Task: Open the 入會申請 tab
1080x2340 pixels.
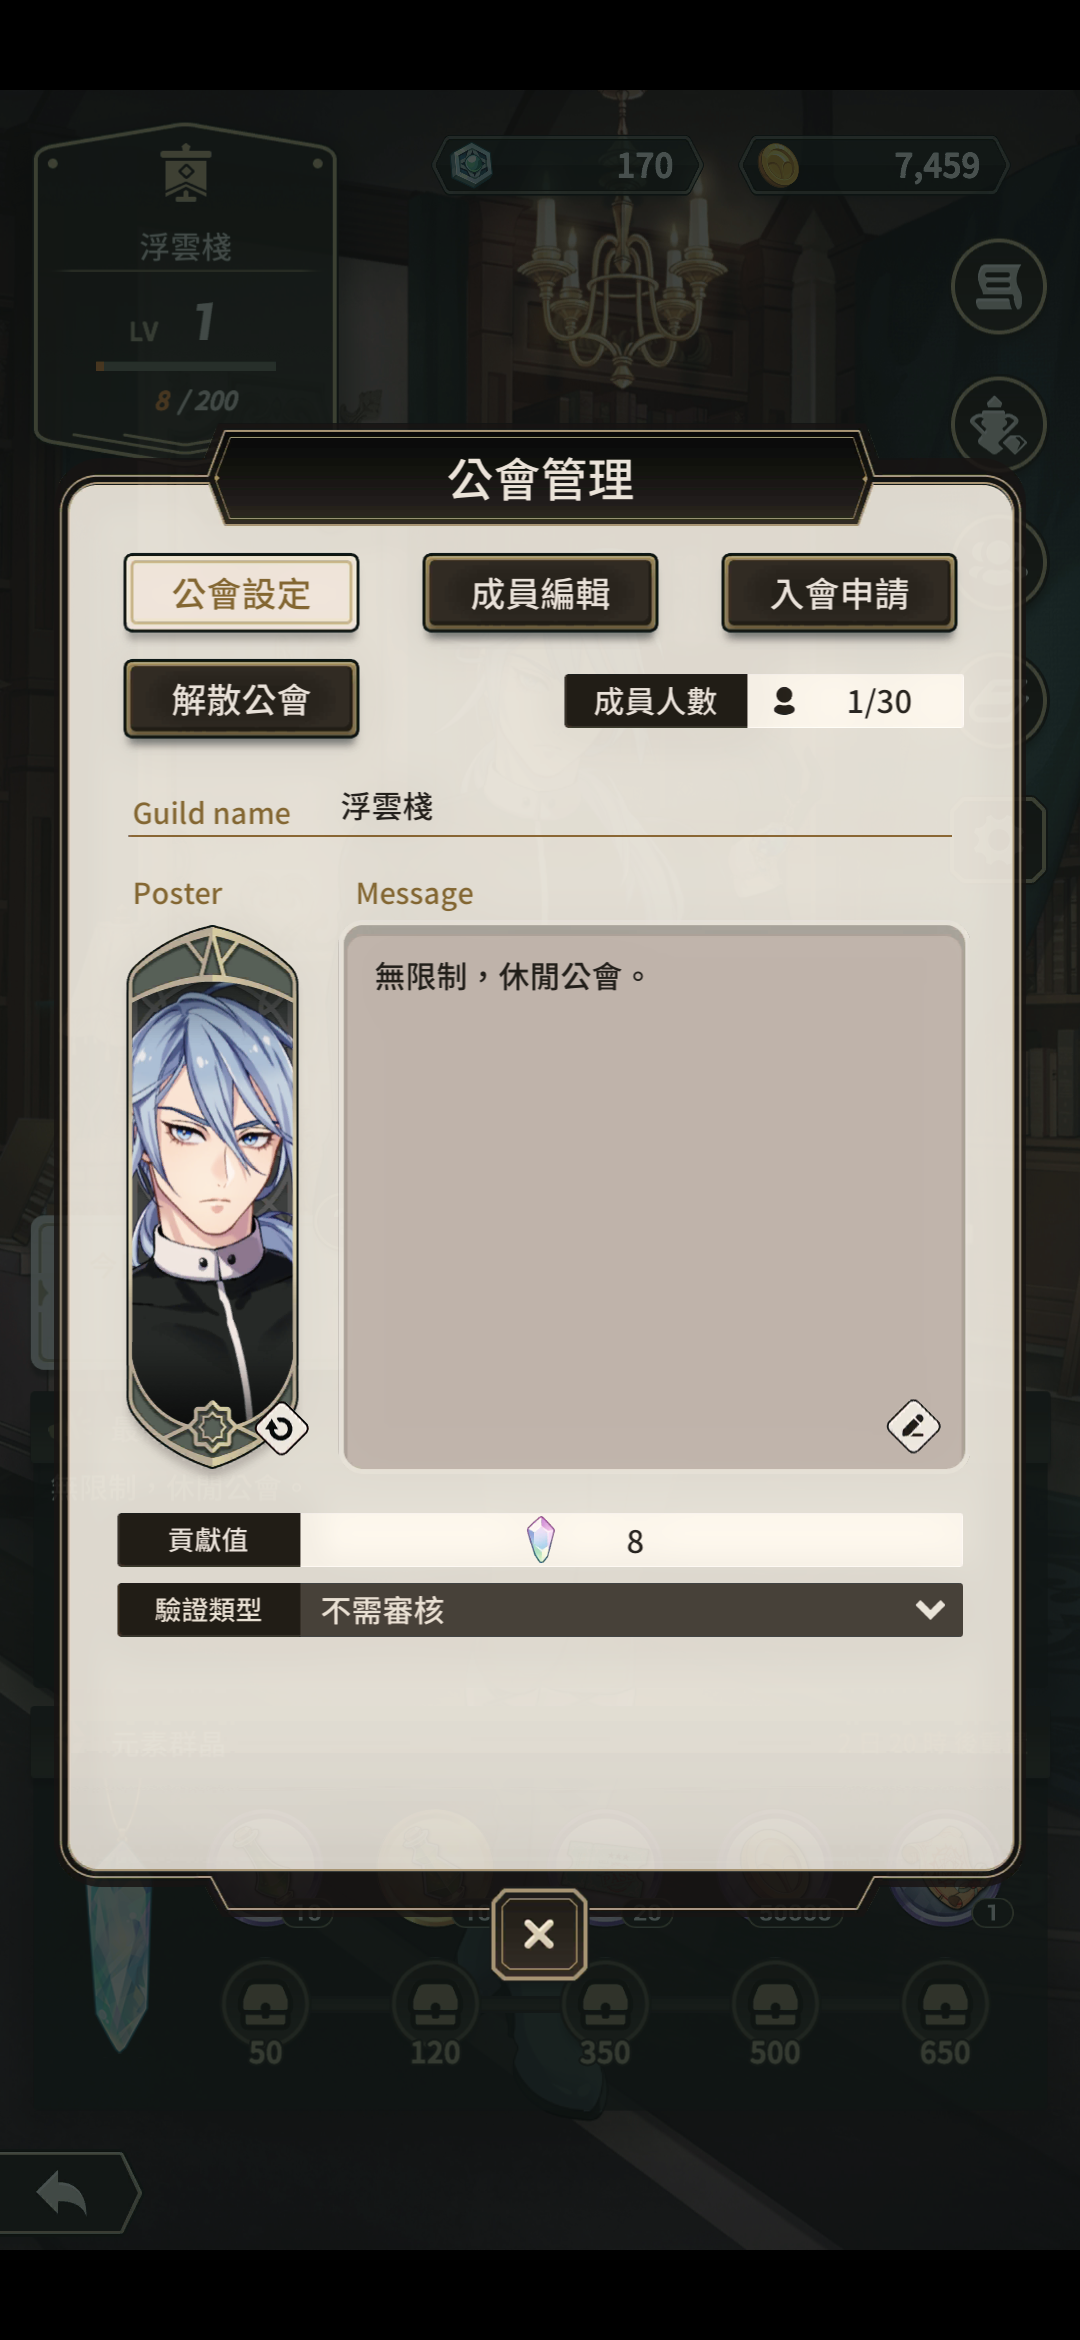Action: click(839, 593)
